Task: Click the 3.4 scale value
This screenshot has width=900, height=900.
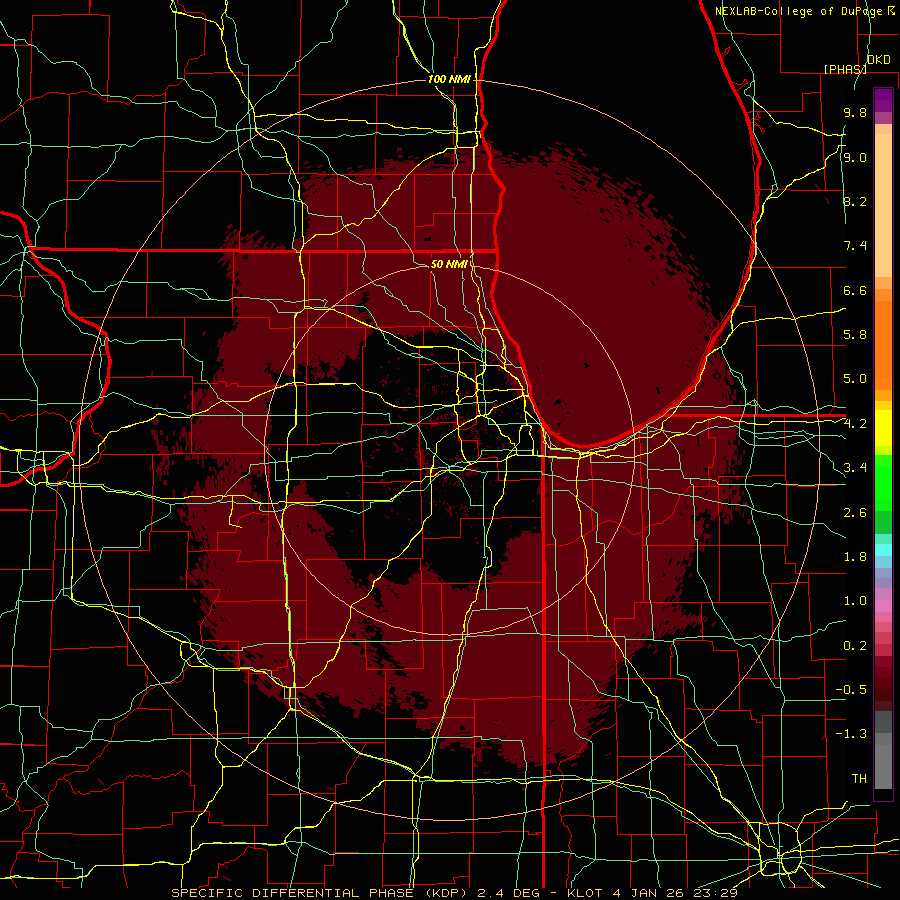Action: [855, 468]
